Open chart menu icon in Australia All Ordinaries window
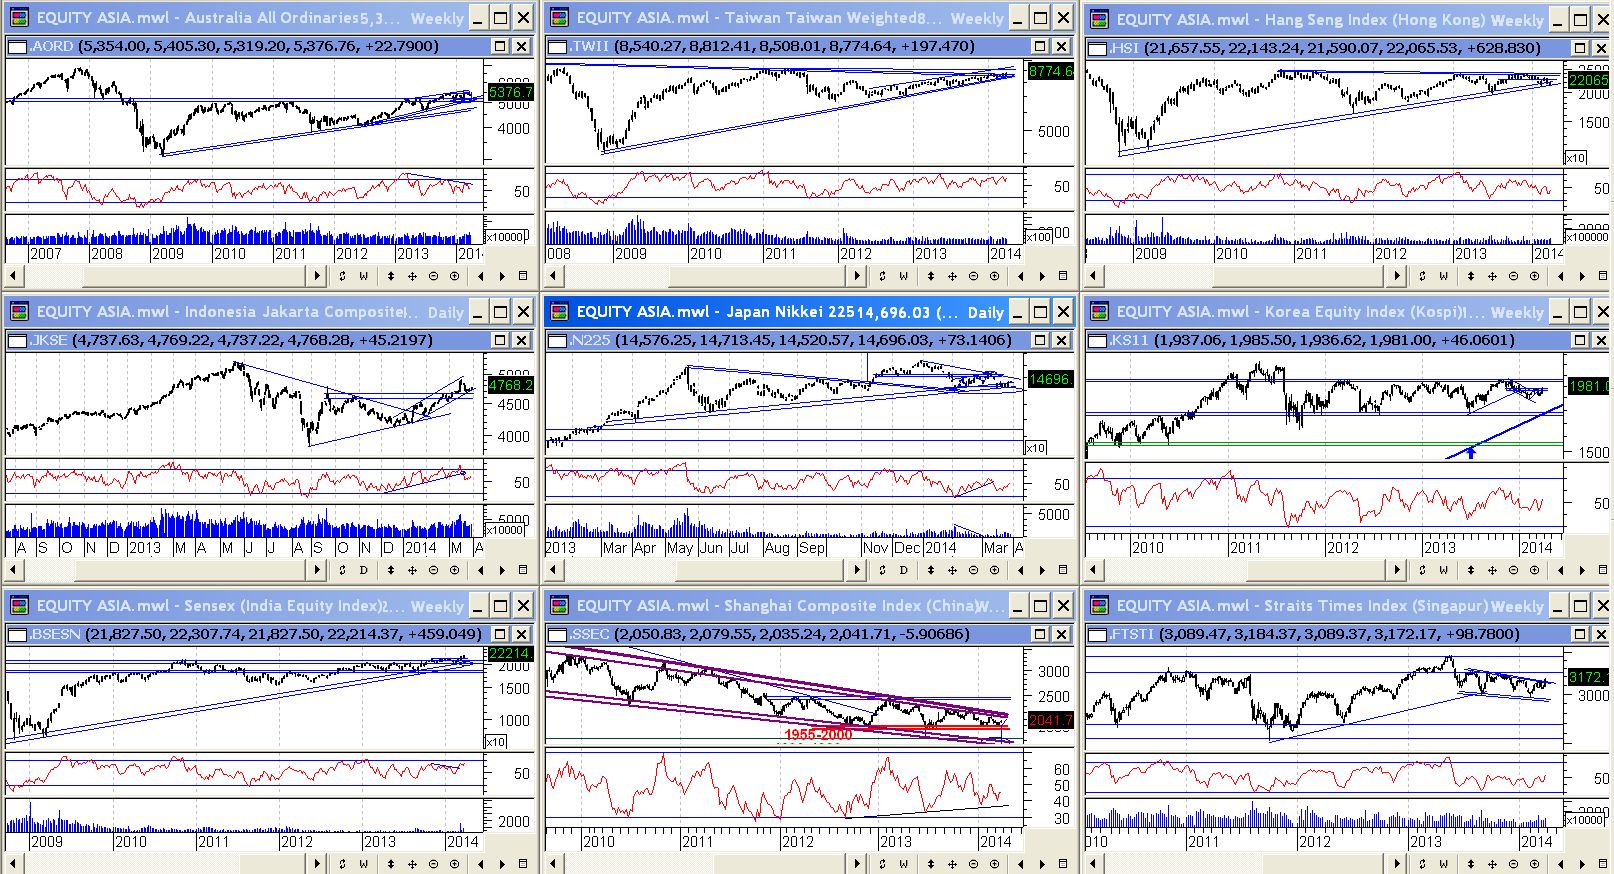This screenshot has height=874, width=1614. [522, 276]
